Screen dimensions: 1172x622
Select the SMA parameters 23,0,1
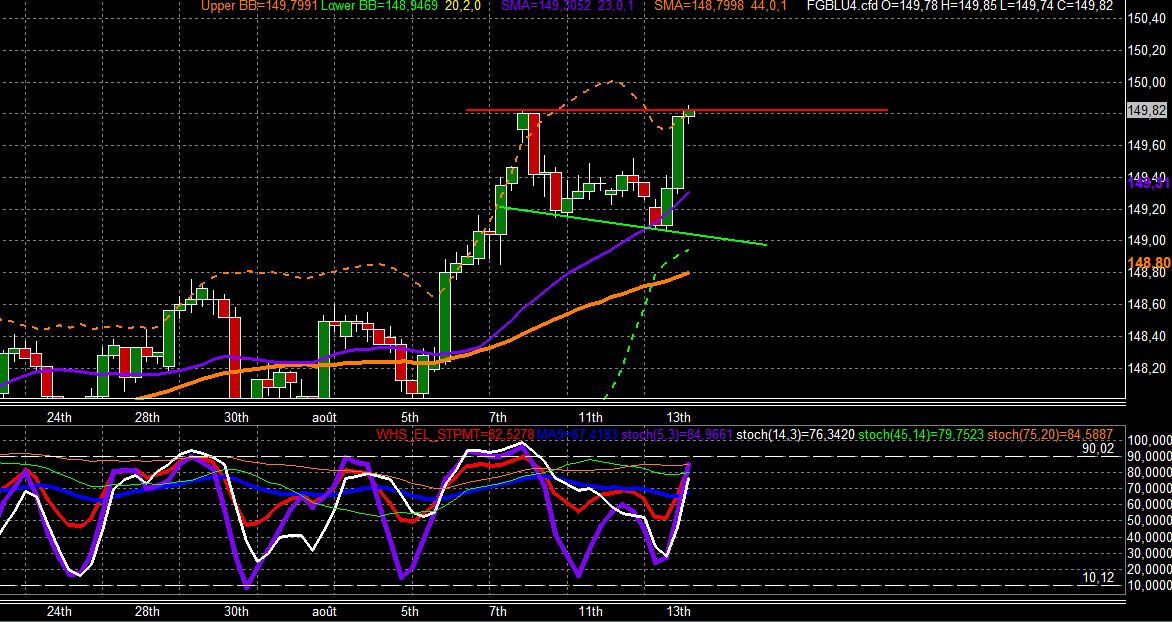[x=614, y=6]
